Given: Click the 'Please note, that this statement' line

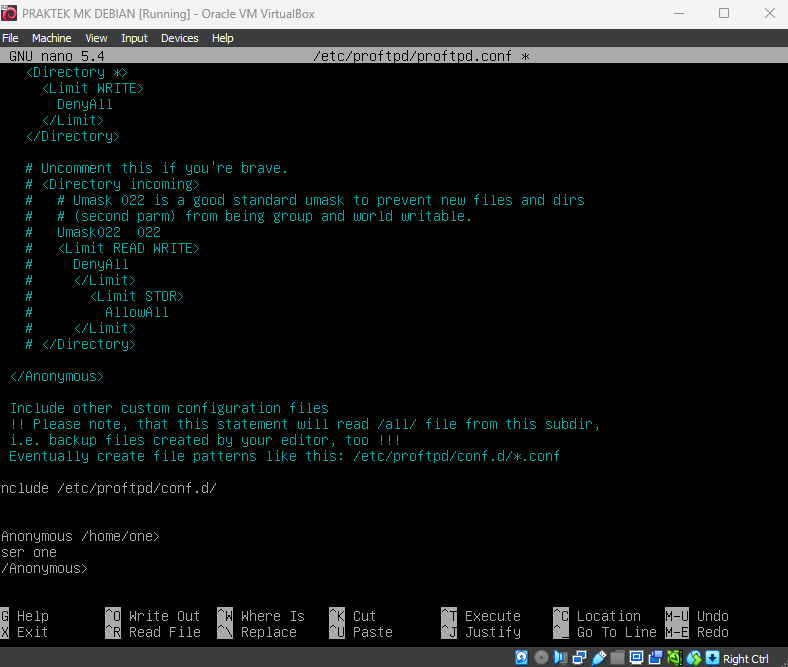Looking at the screenshot, I should (305, 424).
